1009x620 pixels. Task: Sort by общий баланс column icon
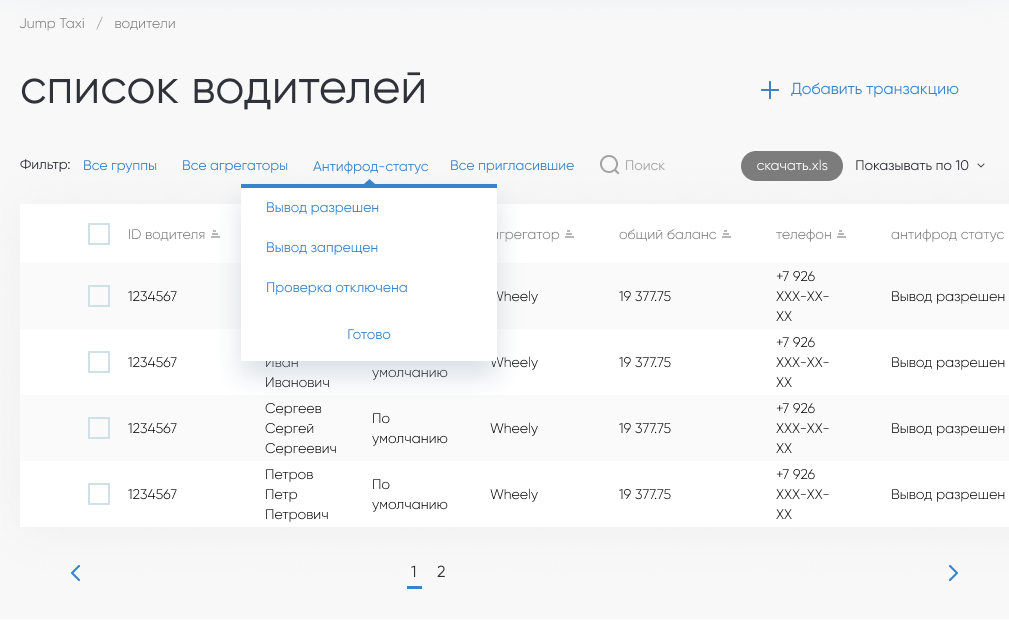727,235
